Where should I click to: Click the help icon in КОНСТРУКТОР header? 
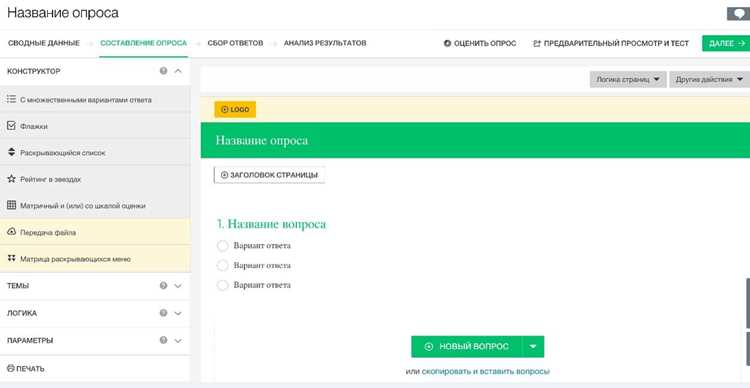(164, 71)
